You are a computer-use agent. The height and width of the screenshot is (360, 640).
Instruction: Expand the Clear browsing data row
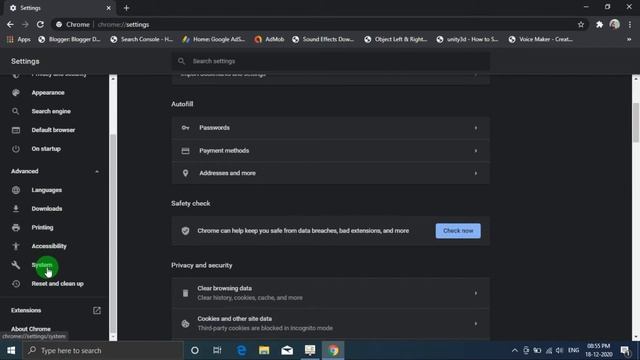coord(331,293)
